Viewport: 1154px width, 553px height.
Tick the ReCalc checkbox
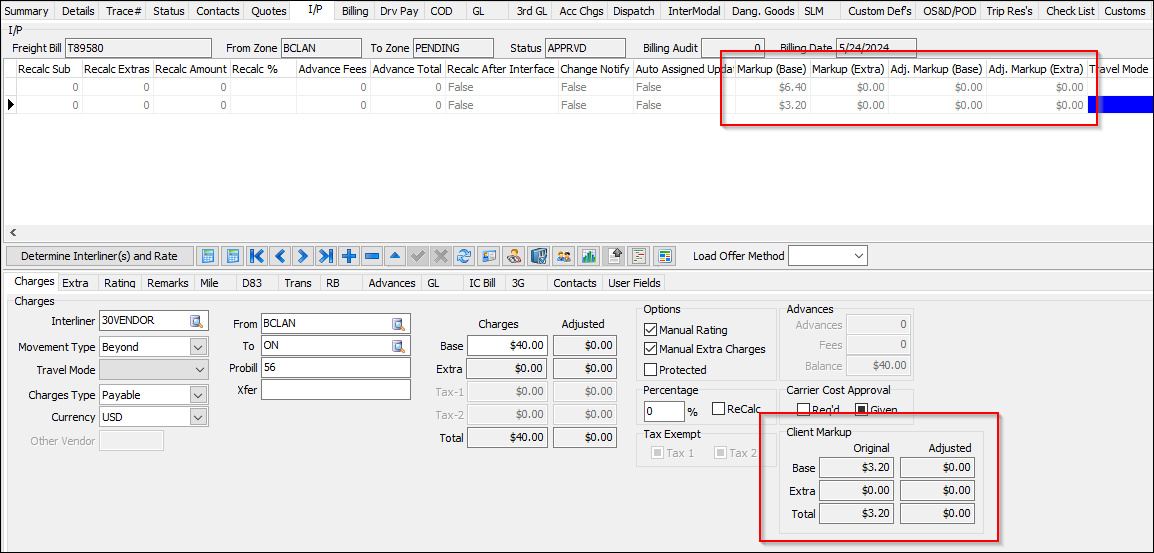point(719,409)
